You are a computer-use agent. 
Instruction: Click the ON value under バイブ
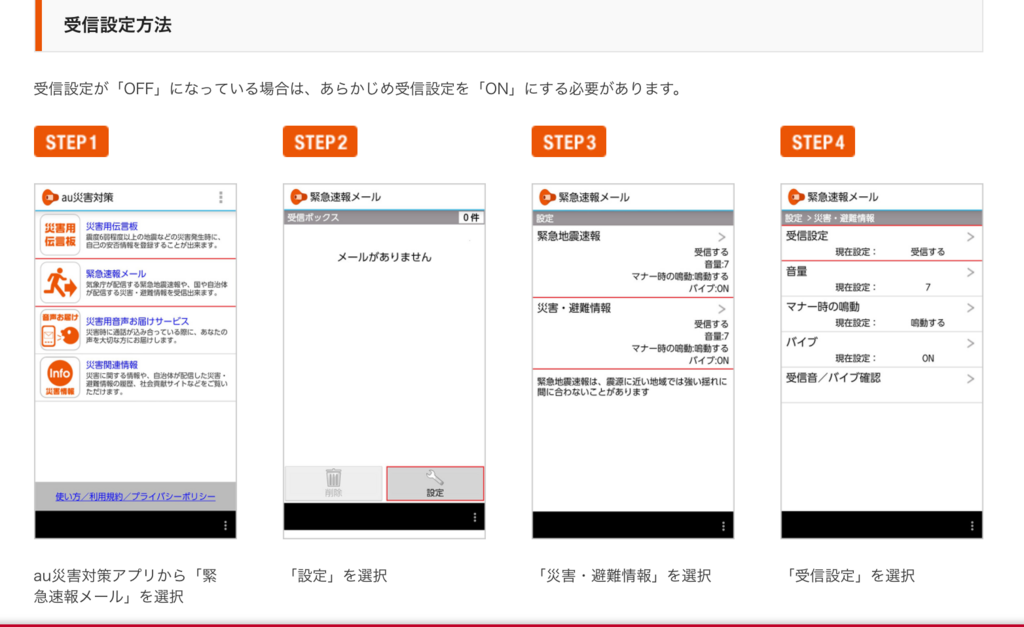[927, 359]
